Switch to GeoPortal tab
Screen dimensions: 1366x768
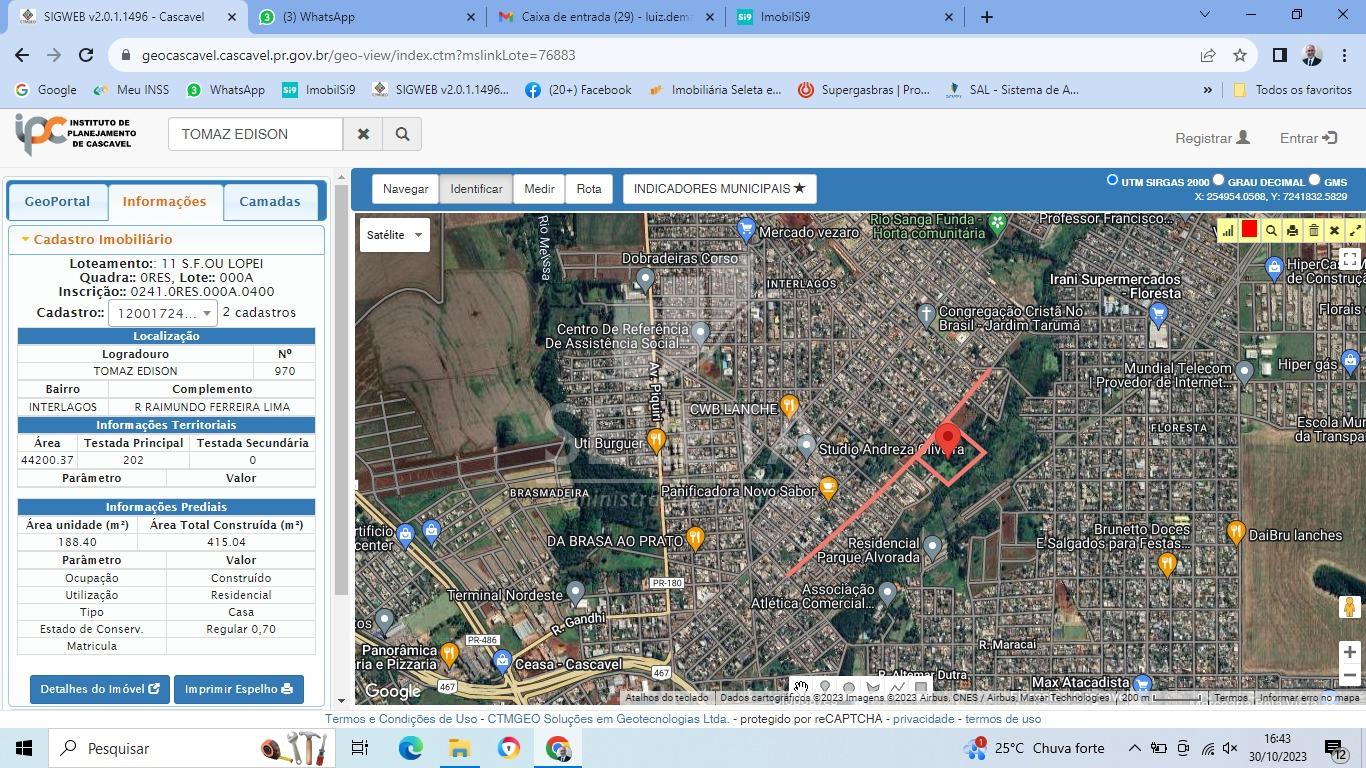57,202
